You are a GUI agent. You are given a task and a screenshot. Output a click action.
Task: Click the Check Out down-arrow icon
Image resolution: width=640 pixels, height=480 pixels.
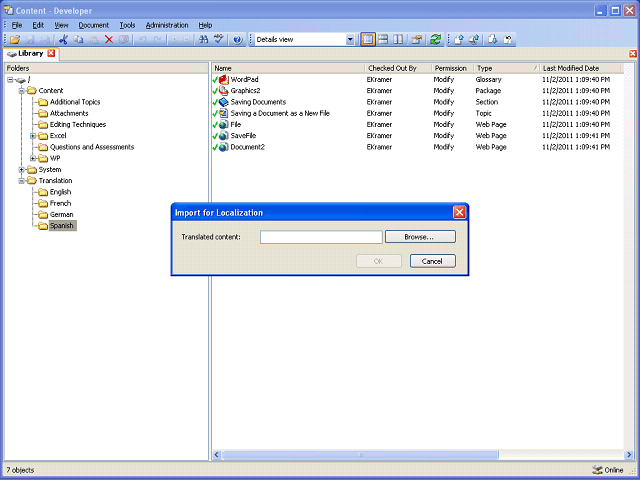tap(492, 39)
